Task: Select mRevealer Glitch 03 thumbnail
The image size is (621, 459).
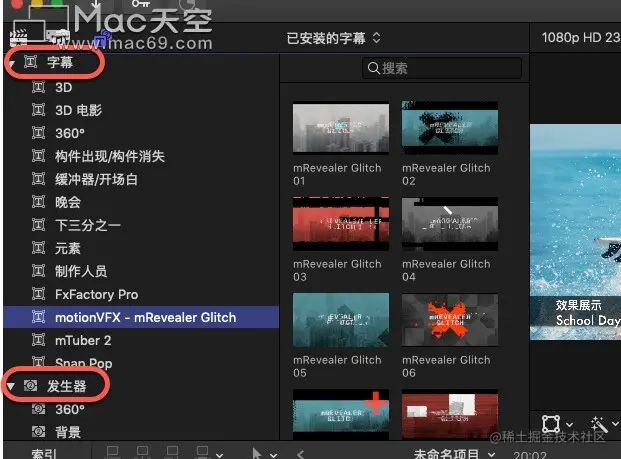Action: 341,224
